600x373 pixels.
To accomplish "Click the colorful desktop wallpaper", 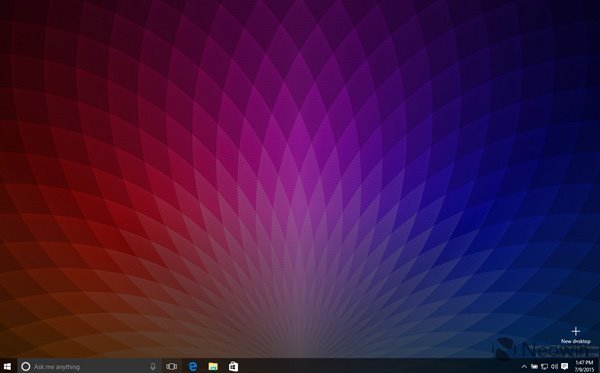I will 300,172.
